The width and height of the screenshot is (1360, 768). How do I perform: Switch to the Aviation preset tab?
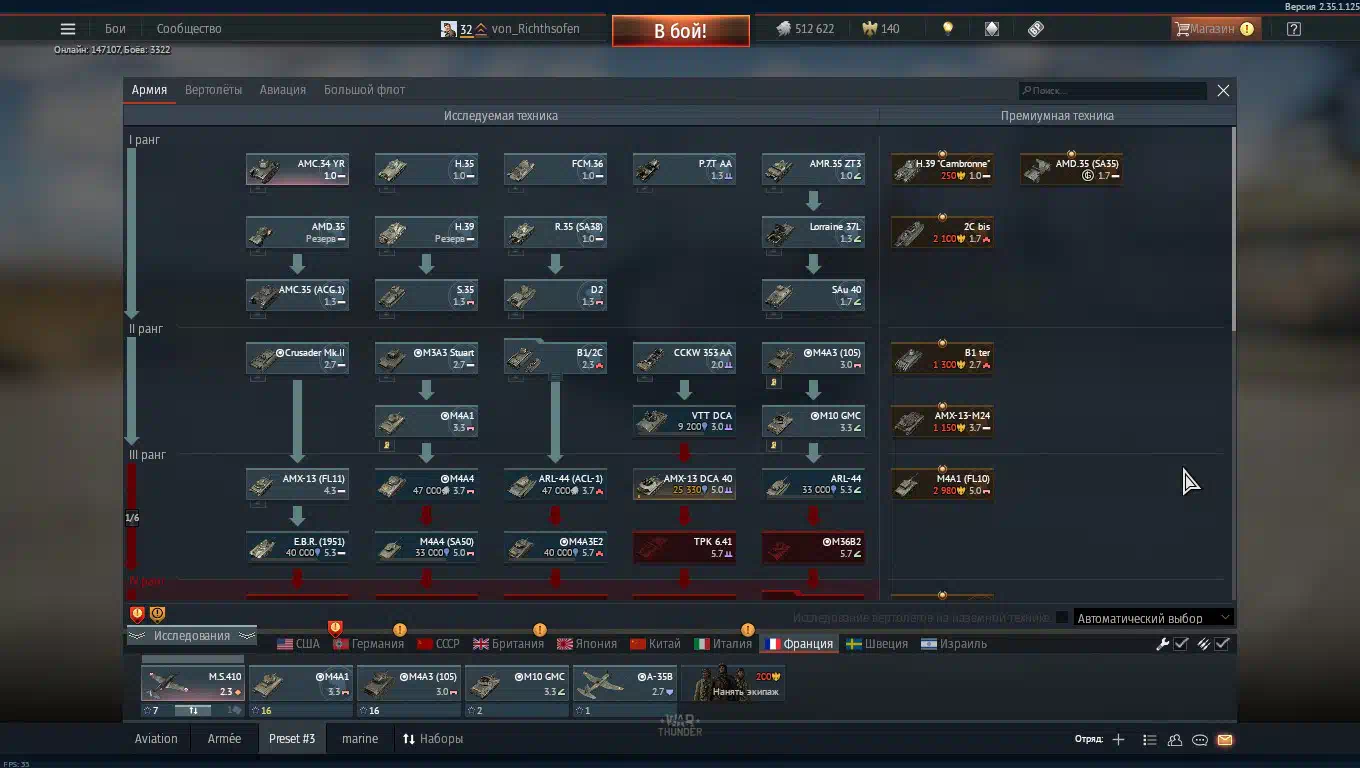pyautogui.click(x=156, y=739)
